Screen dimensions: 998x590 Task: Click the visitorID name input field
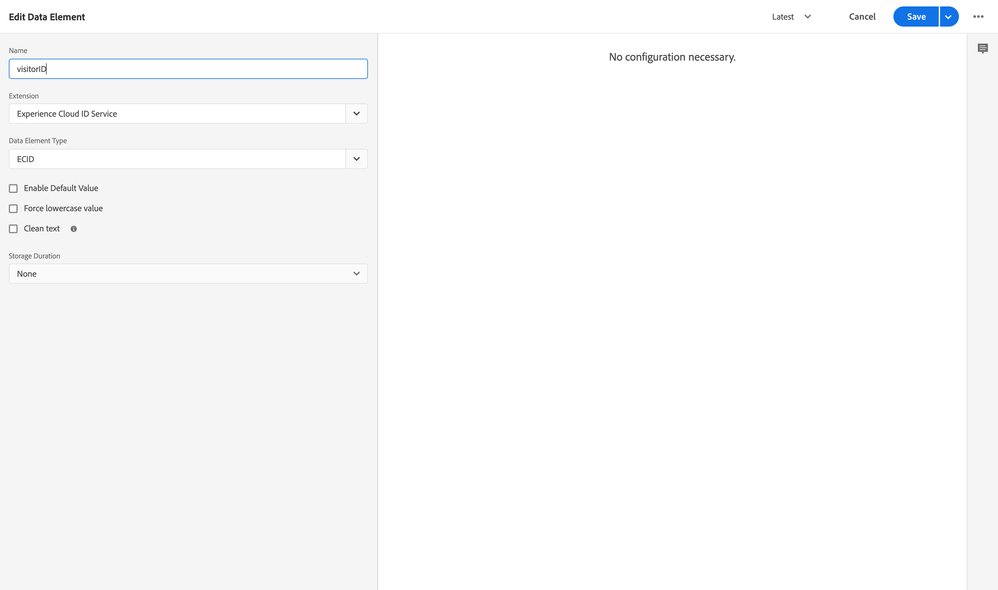pyautogui.click(x=188, y=69)
